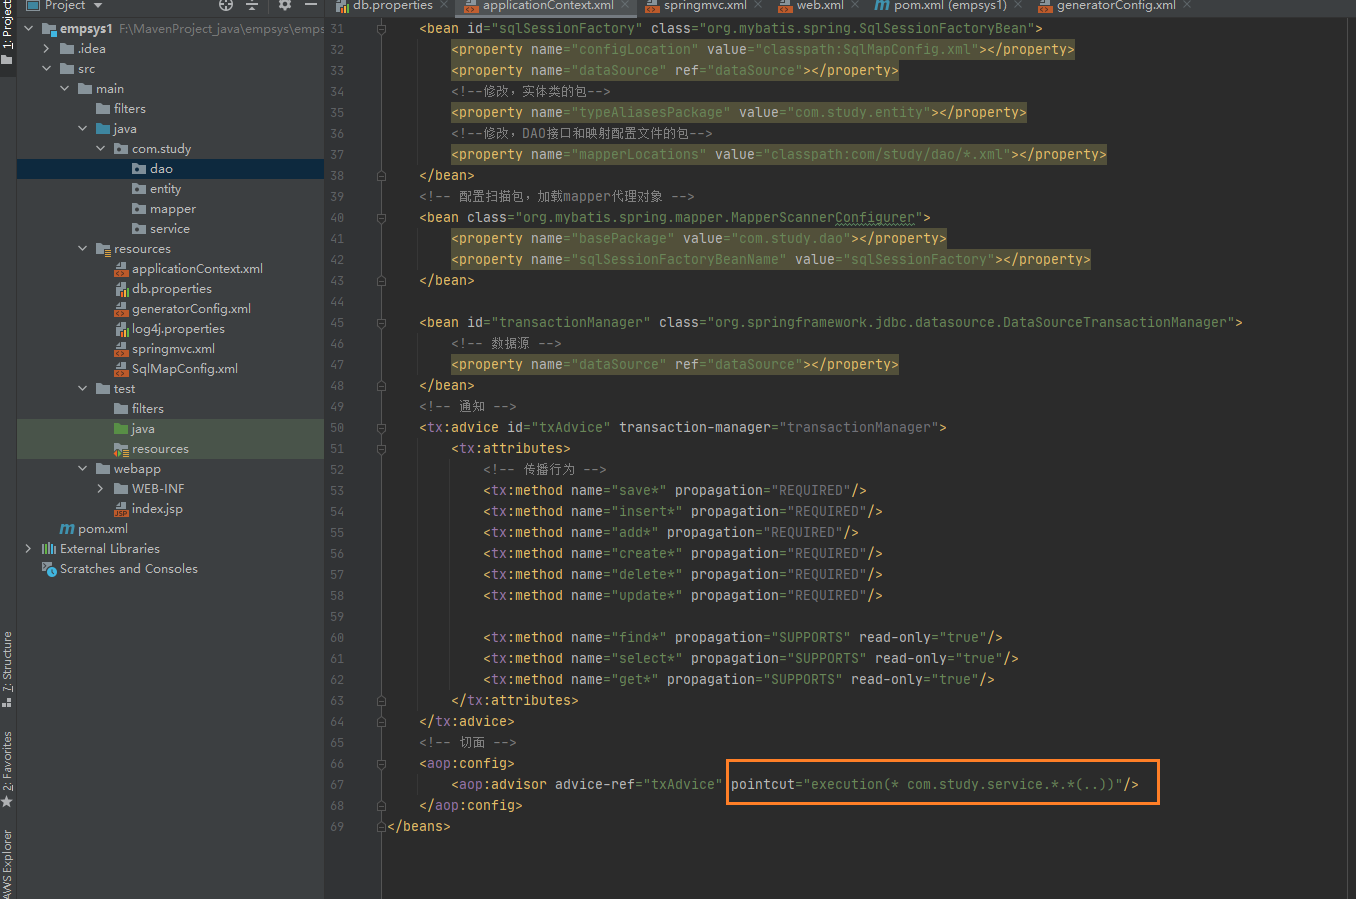
Task: Collapse the webapp folder
Action: click(x=83, y=469)
